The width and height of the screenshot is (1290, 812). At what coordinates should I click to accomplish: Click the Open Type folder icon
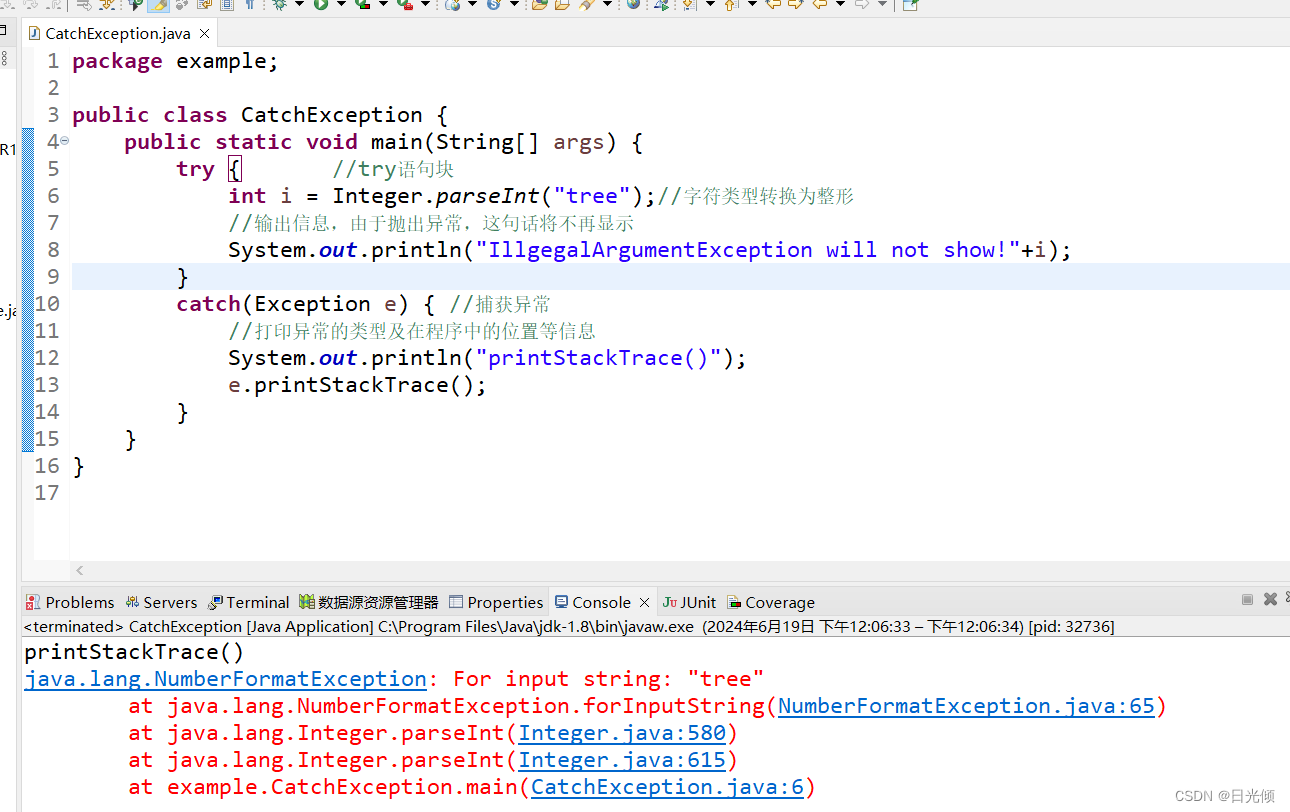coord(539,5)
